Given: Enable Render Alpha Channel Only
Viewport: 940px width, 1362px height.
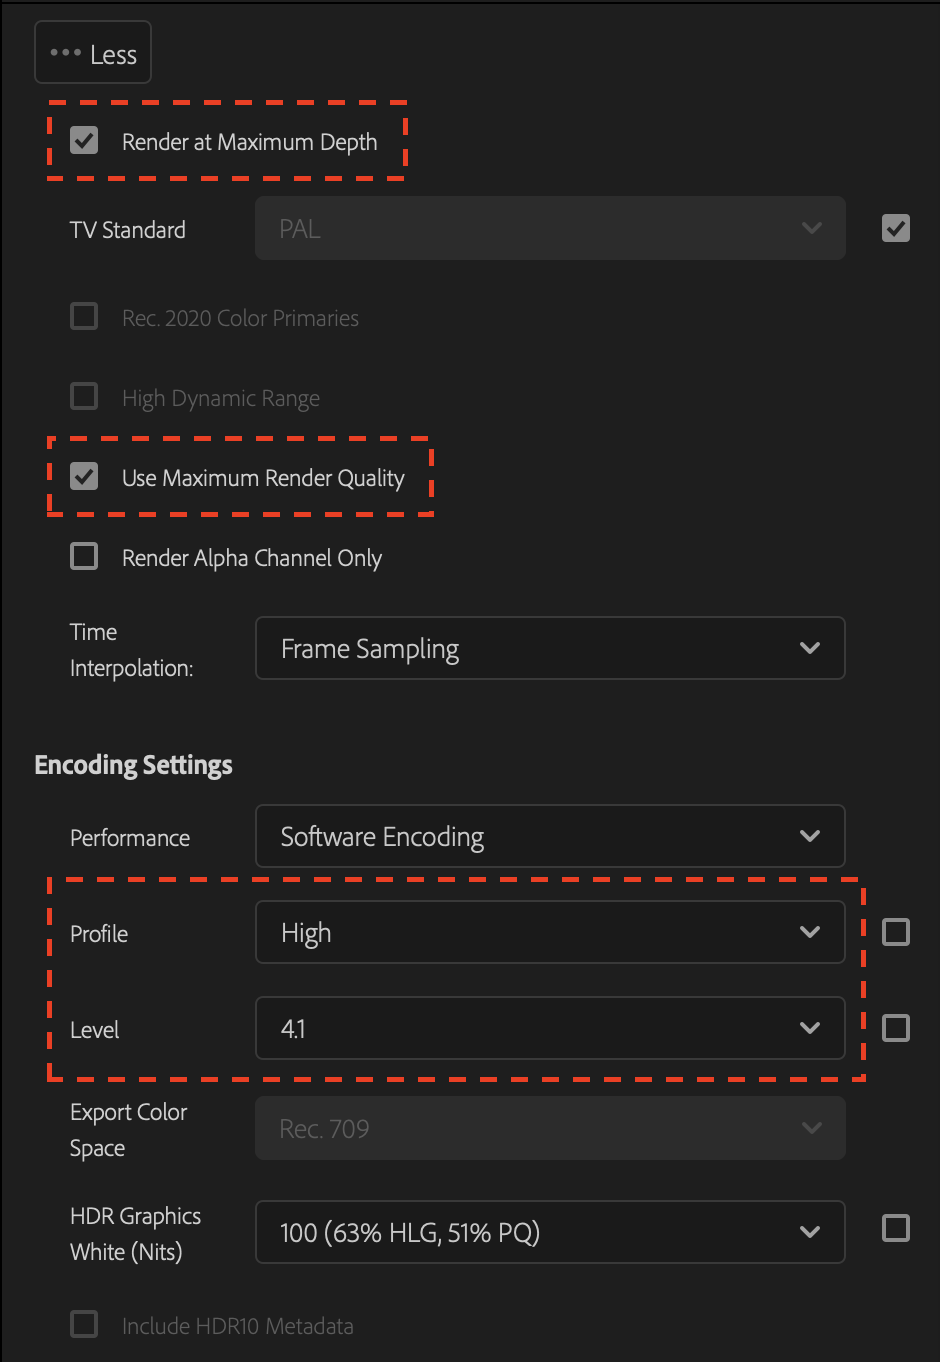Looking at the screenshot, I should [x=84, y=556].
